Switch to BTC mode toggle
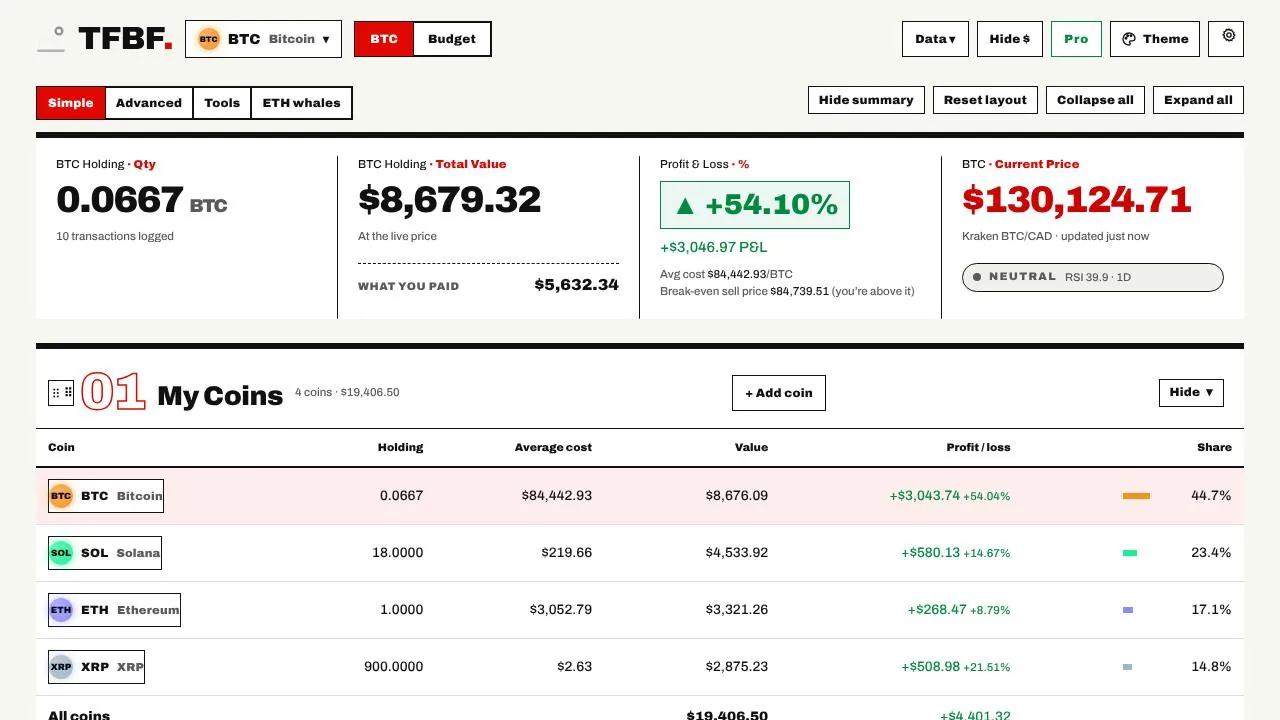The image size is (1280, 720). (x=384, y=39)
